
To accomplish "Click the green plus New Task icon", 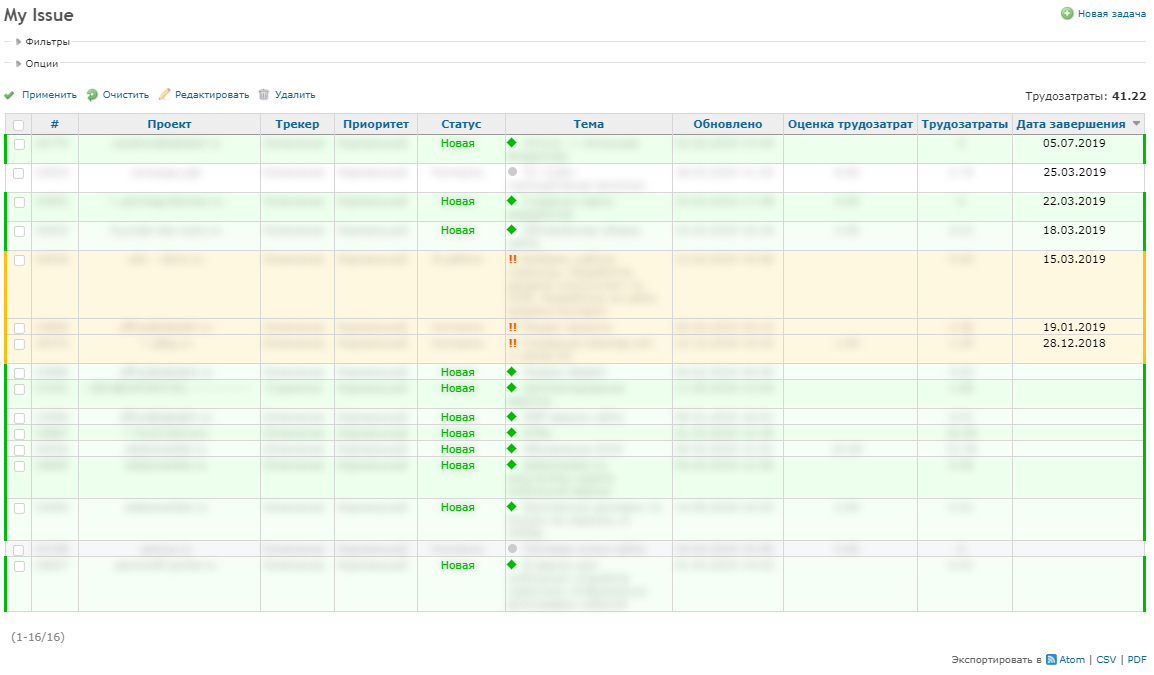I will coord(1067,14).
